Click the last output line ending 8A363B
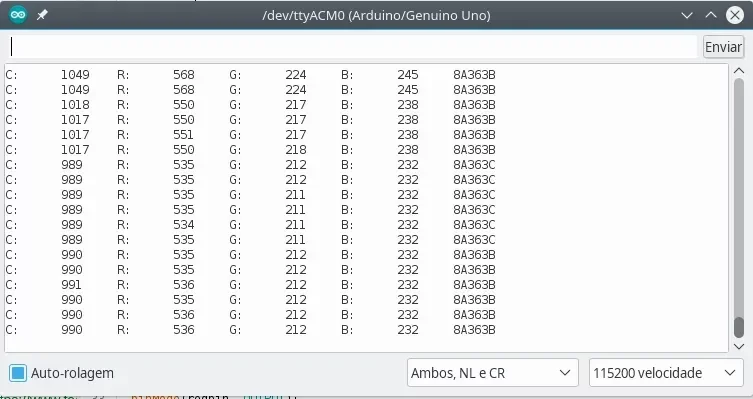Viewport: 753px width, 399px height. click(x=250, y=330)
